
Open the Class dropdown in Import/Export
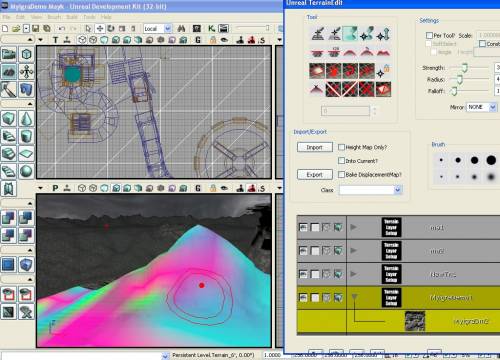[x=371, y=190]
